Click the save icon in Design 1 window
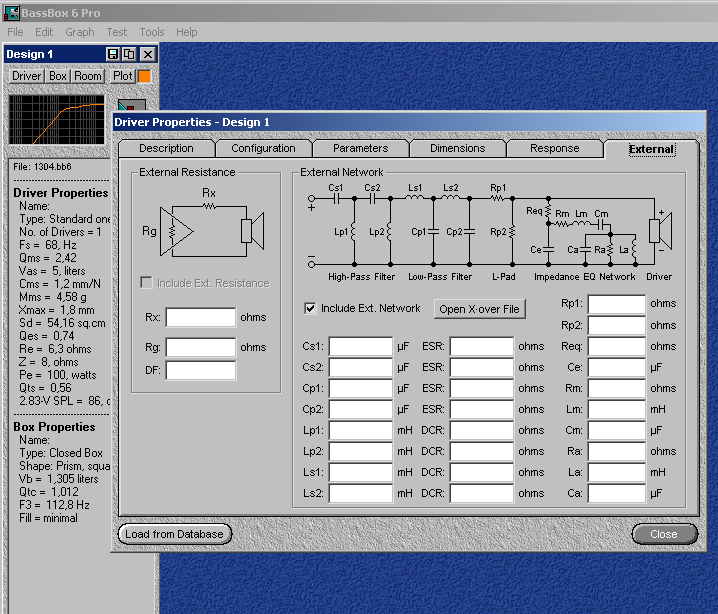The height and width of the screenshot is (614, 718). coord(112,54)
